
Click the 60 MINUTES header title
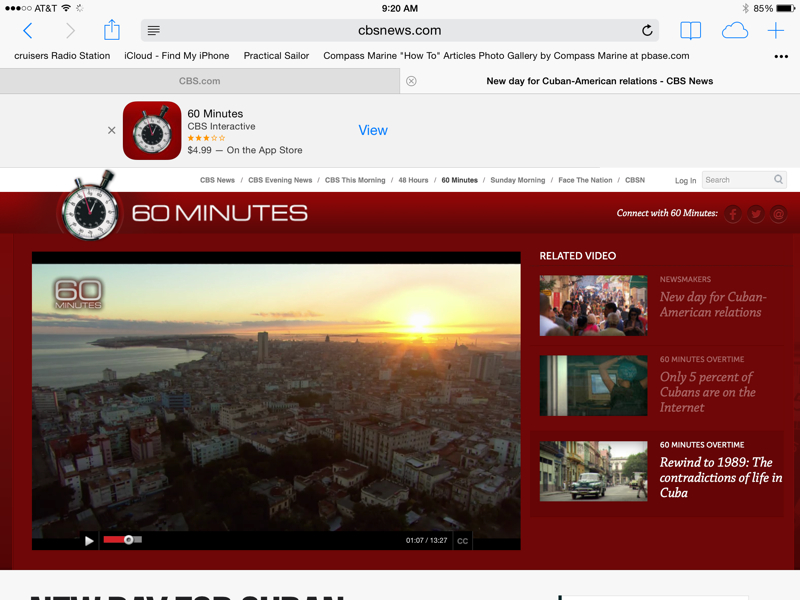220,213
